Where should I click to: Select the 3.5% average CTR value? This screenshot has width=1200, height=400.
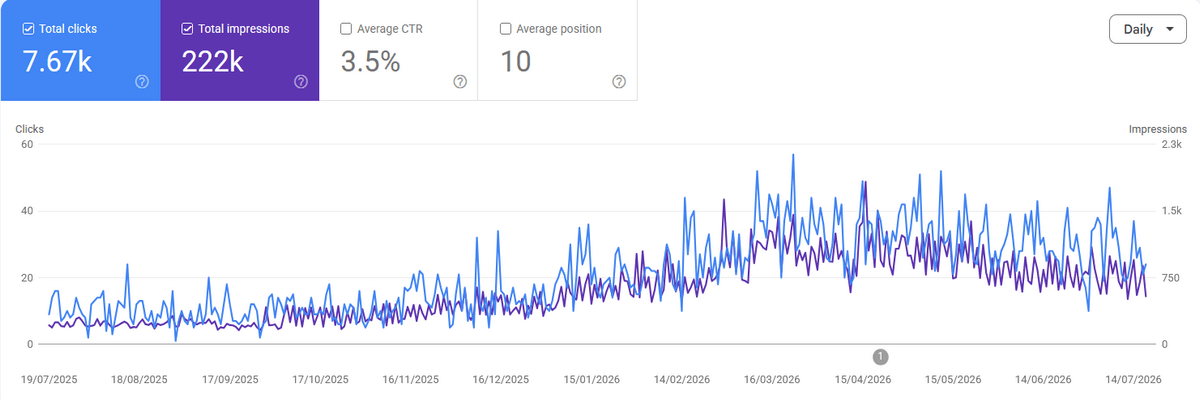coord(370,62)
